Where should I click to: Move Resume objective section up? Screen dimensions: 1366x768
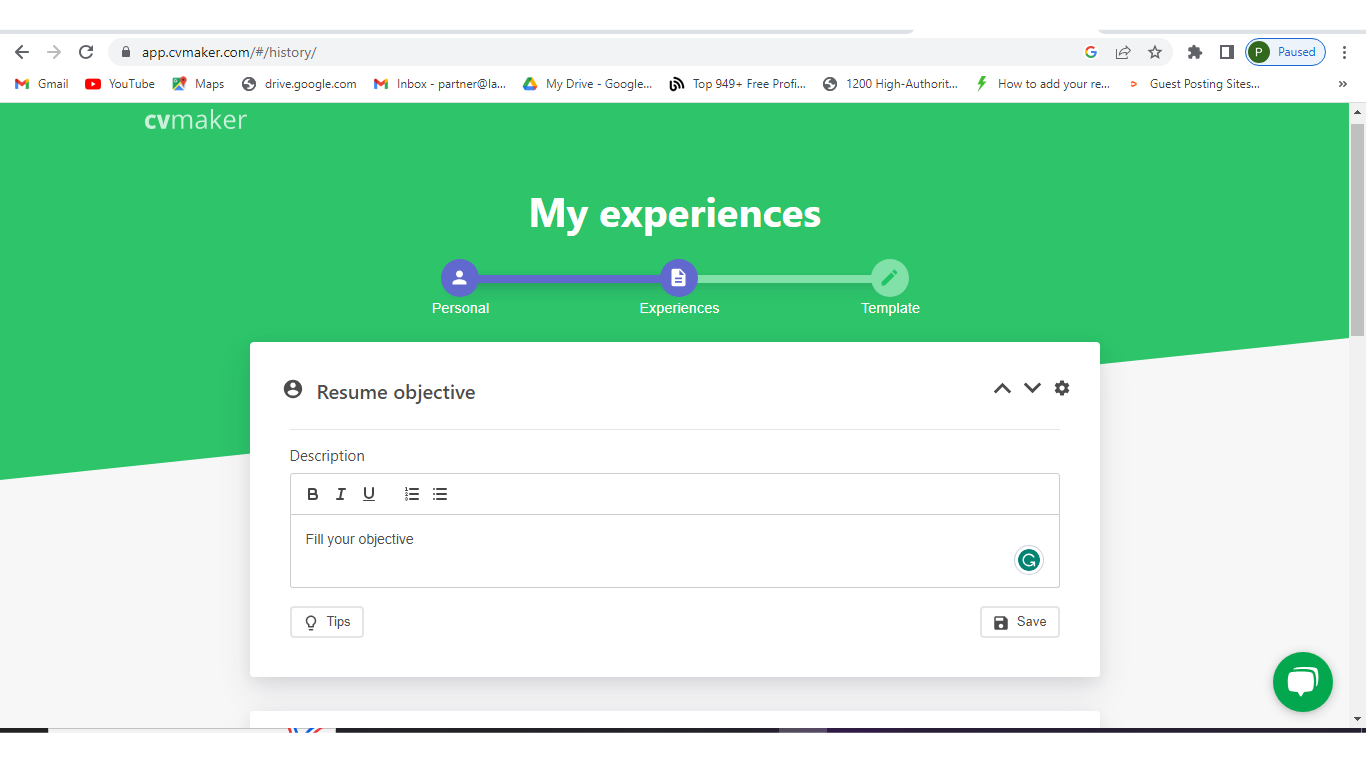[x=1002, y=388]
